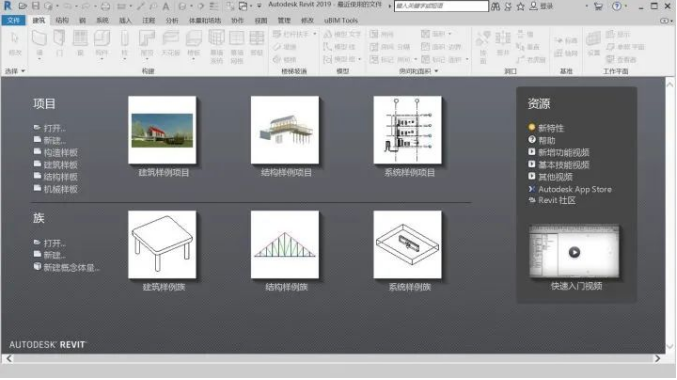The height and width of the screenshot is (380, 677).
Task: Select the Roof (屋顶) tool
Action: 147,44
